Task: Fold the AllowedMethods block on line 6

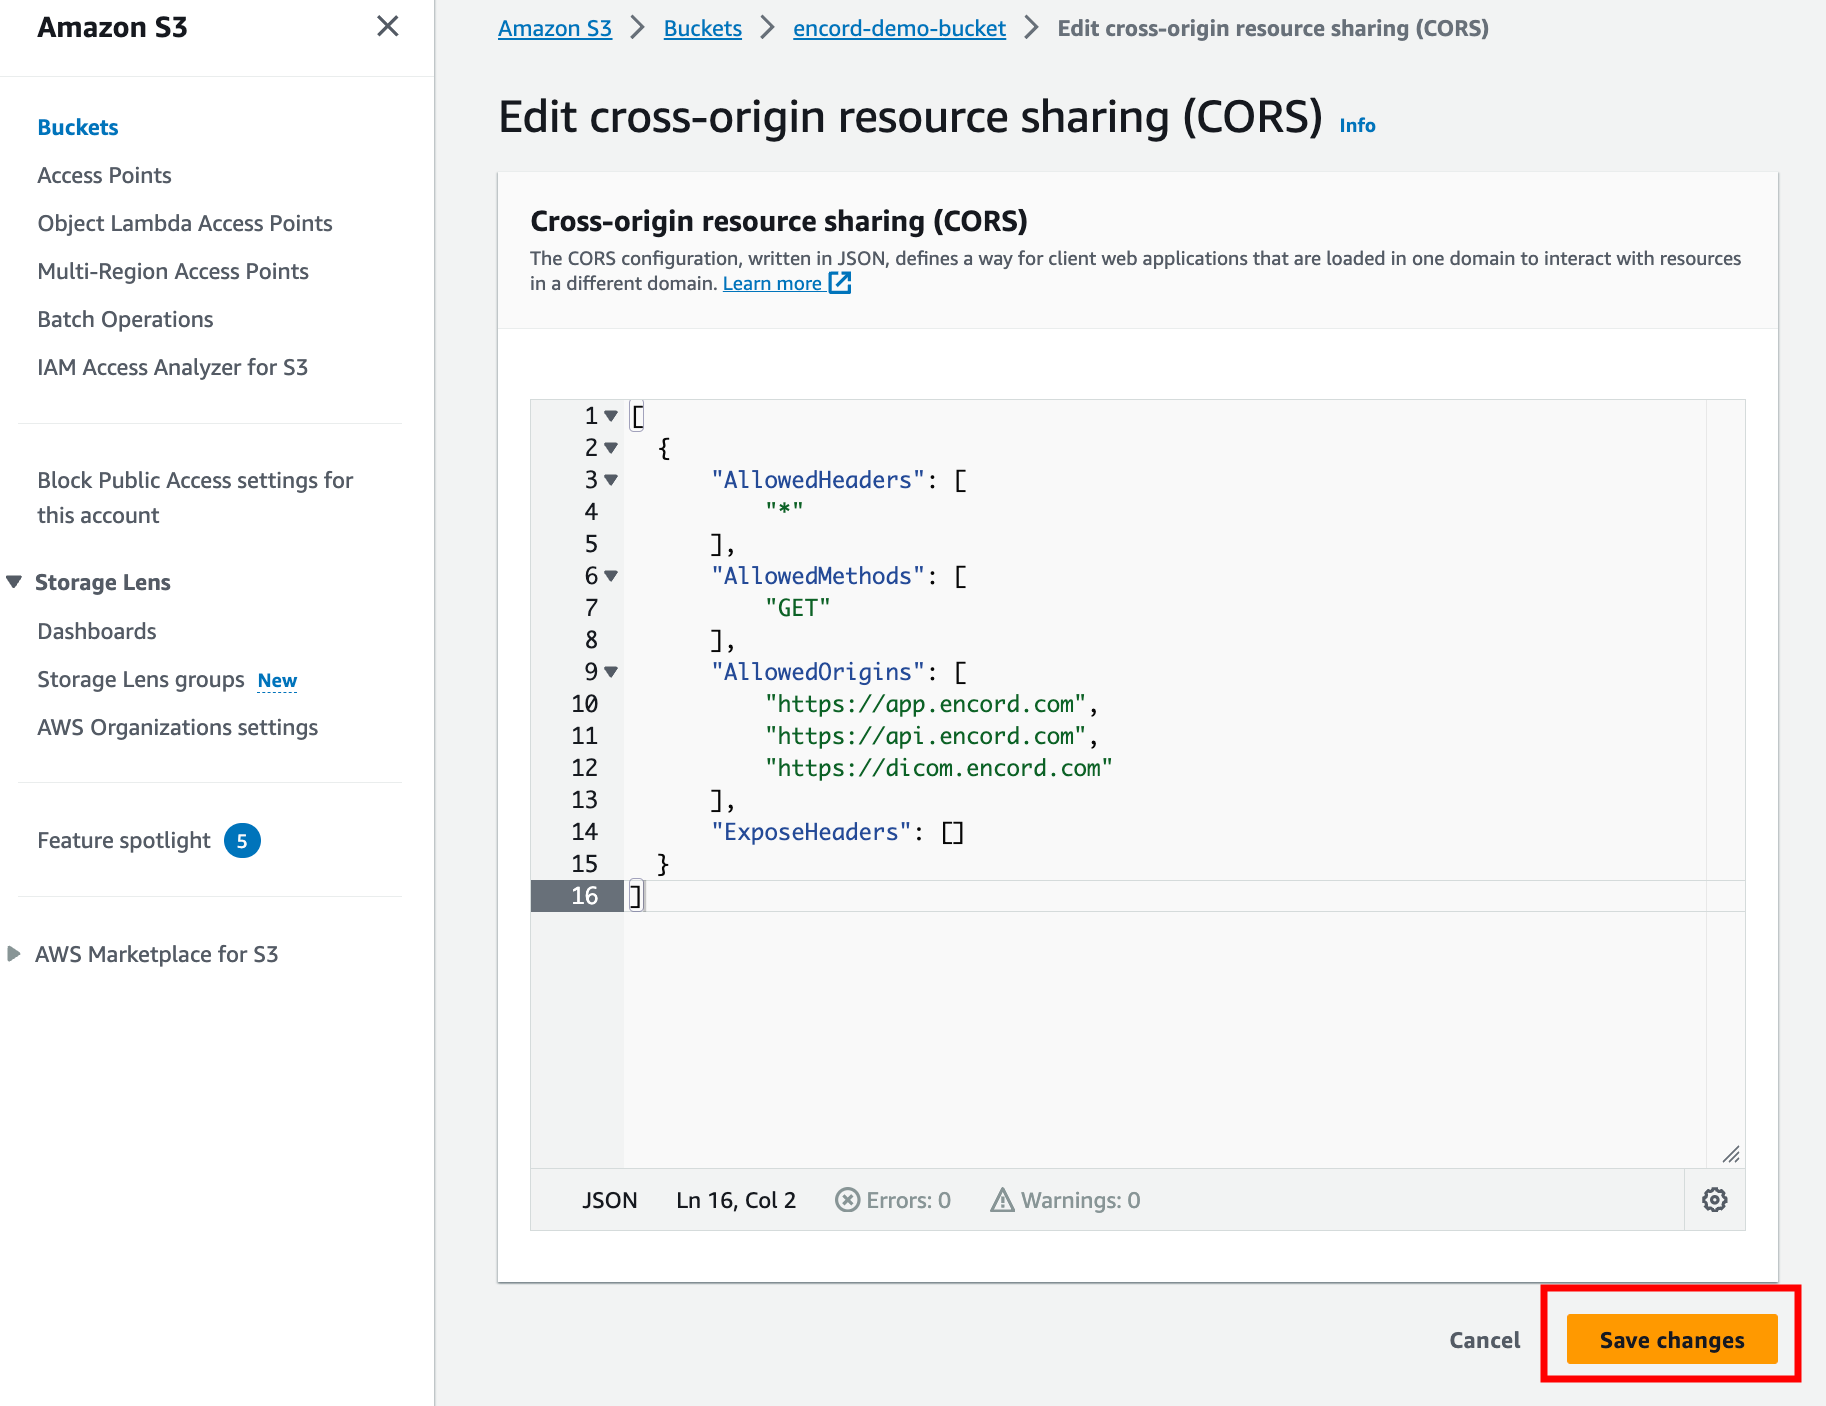Action: (611, 576)
